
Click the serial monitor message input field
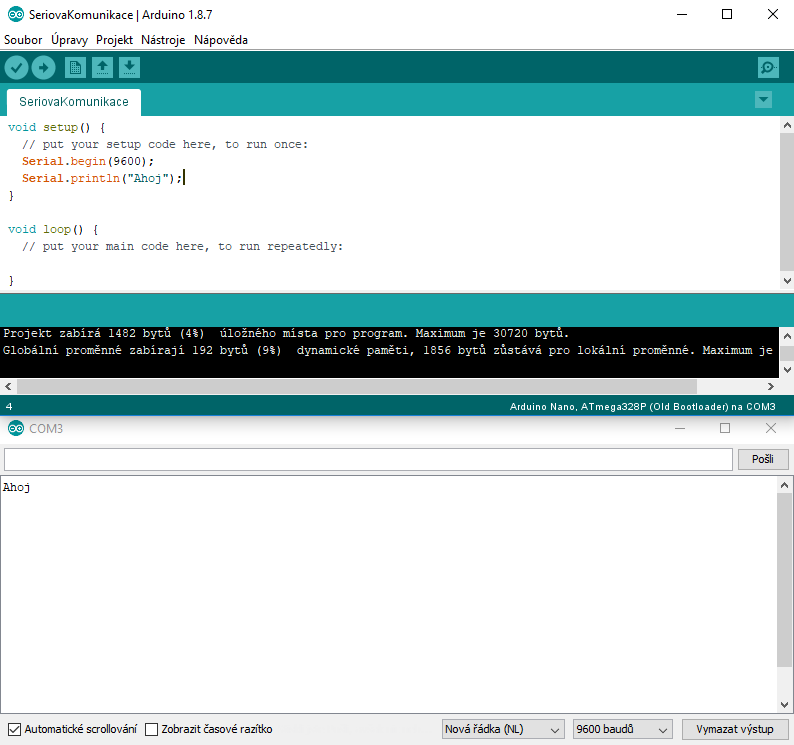pyautogui.click(x=368, y=459)
